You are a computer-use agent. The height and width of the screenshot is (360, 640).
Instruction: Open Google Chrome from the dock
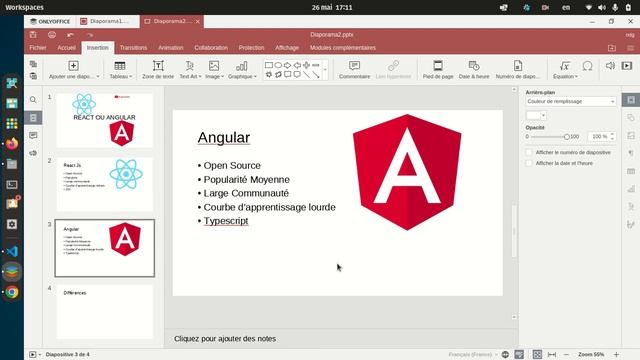click(x=12, y=292)
